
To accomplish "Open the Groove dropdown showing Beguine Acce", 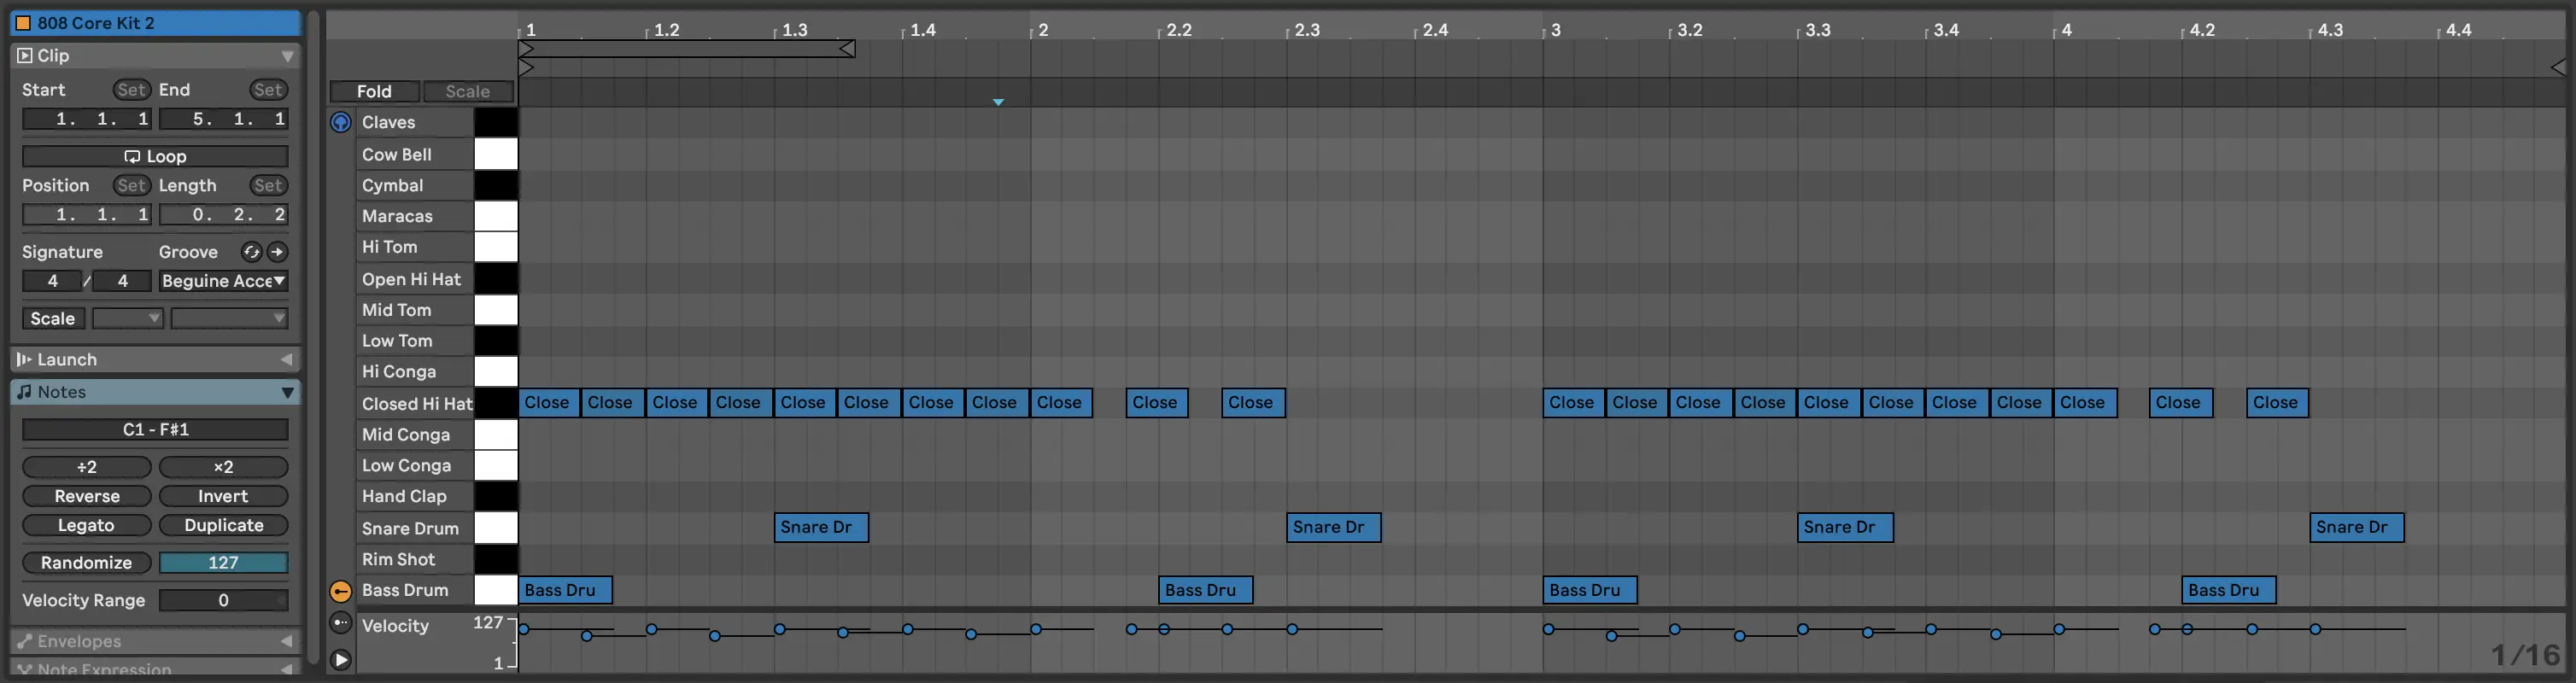I will 223,281.
